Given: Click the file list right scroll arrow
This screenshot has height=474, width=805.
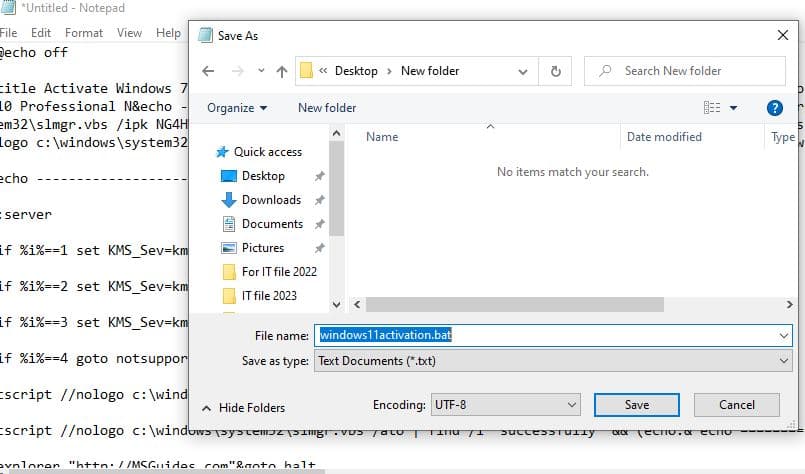Looking at the screenshot, I should [790, 305].
